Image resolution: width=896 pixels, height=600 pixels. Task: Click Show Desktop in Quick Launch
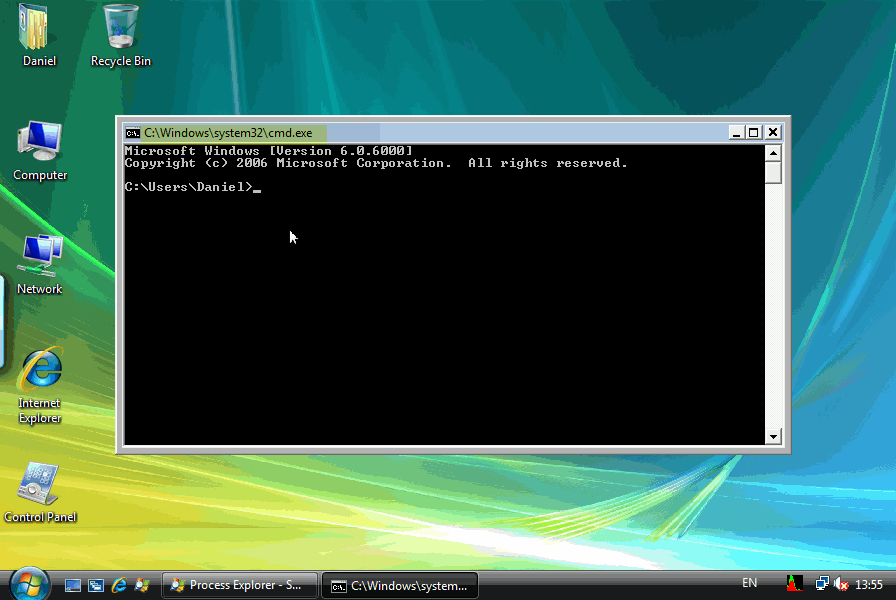click(72, 584)
